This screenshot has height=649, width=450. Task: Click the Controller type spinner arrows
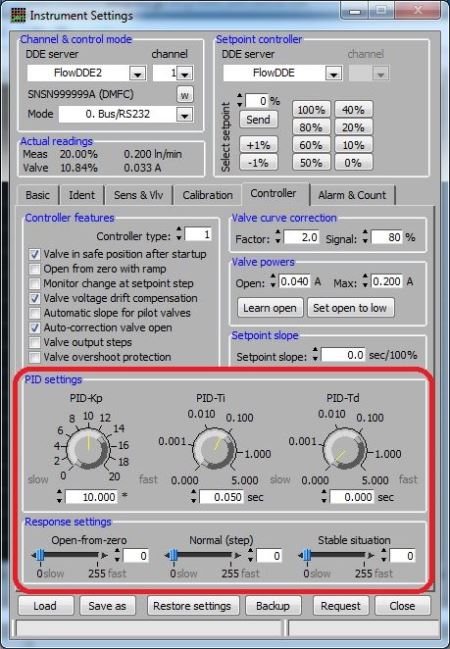179,234
